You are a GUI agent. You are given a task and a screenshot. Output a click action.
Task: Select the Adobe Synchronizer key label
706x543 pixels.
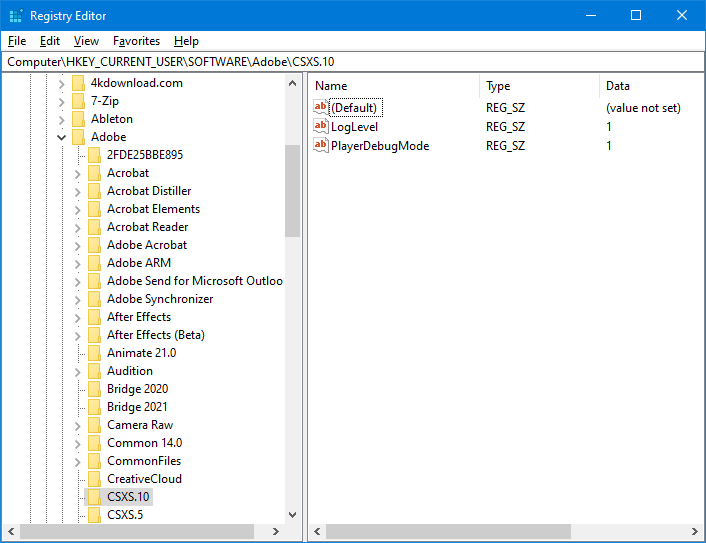(160, 299)
